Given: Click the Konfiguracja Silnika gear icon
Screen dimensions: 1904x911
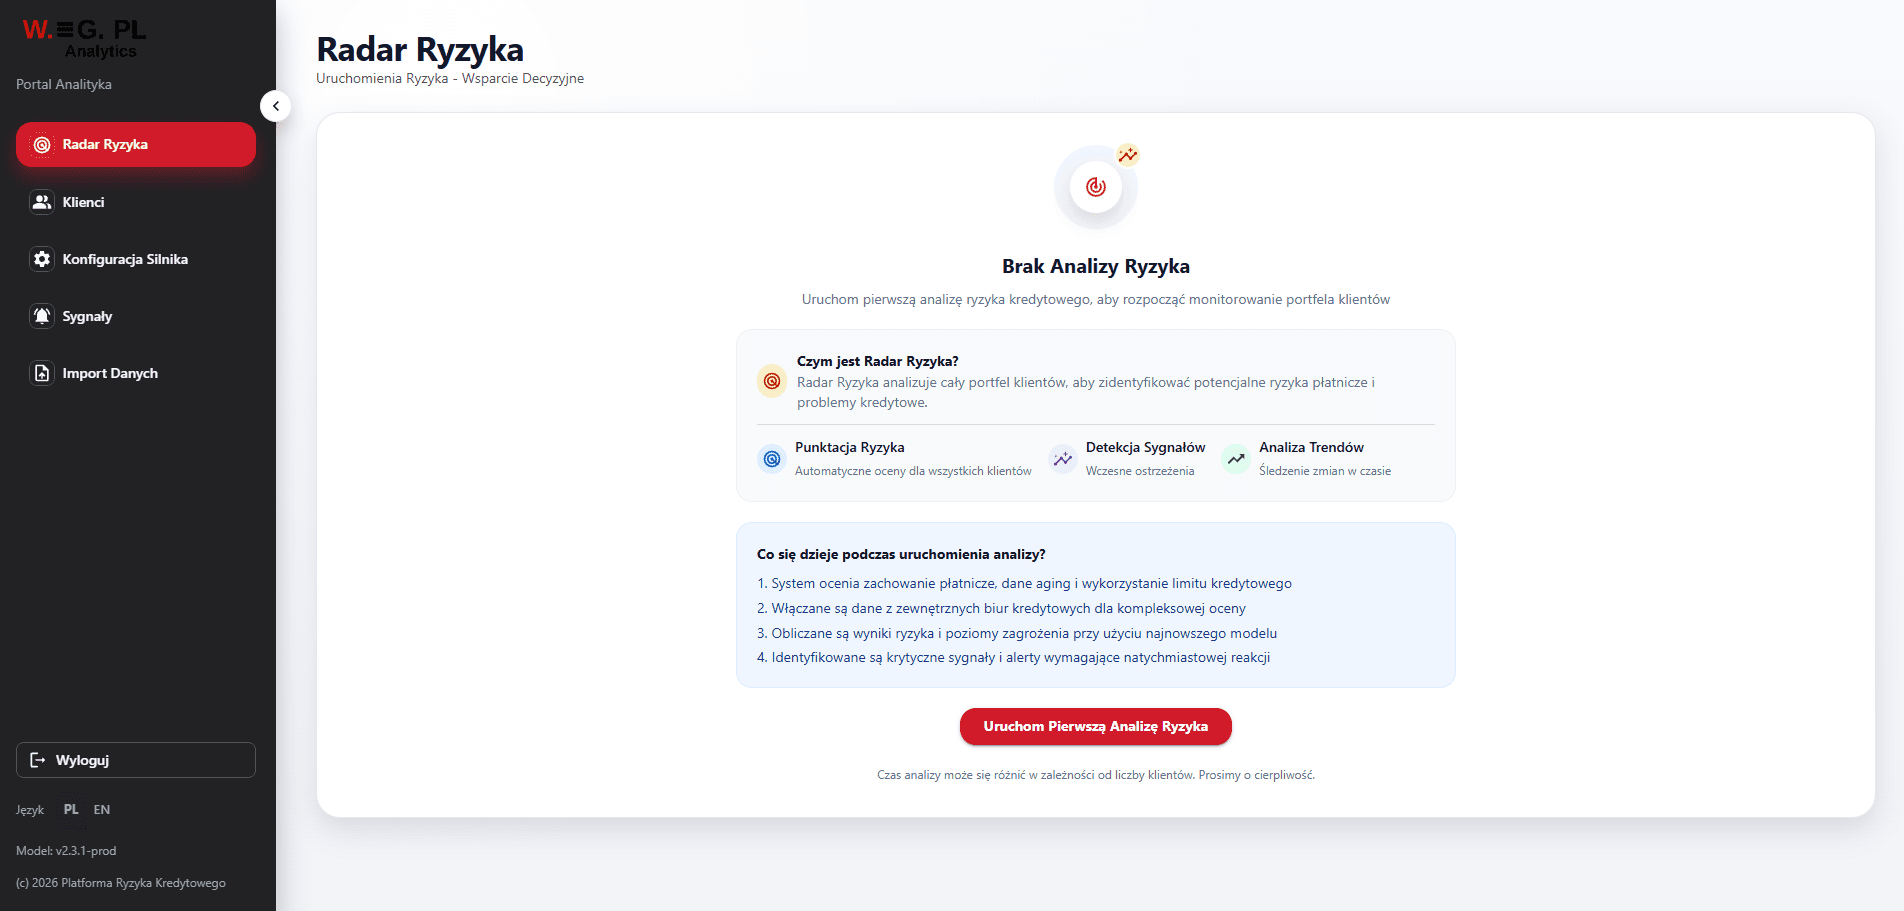Looking at the screenshot, I should coord(42,259).
